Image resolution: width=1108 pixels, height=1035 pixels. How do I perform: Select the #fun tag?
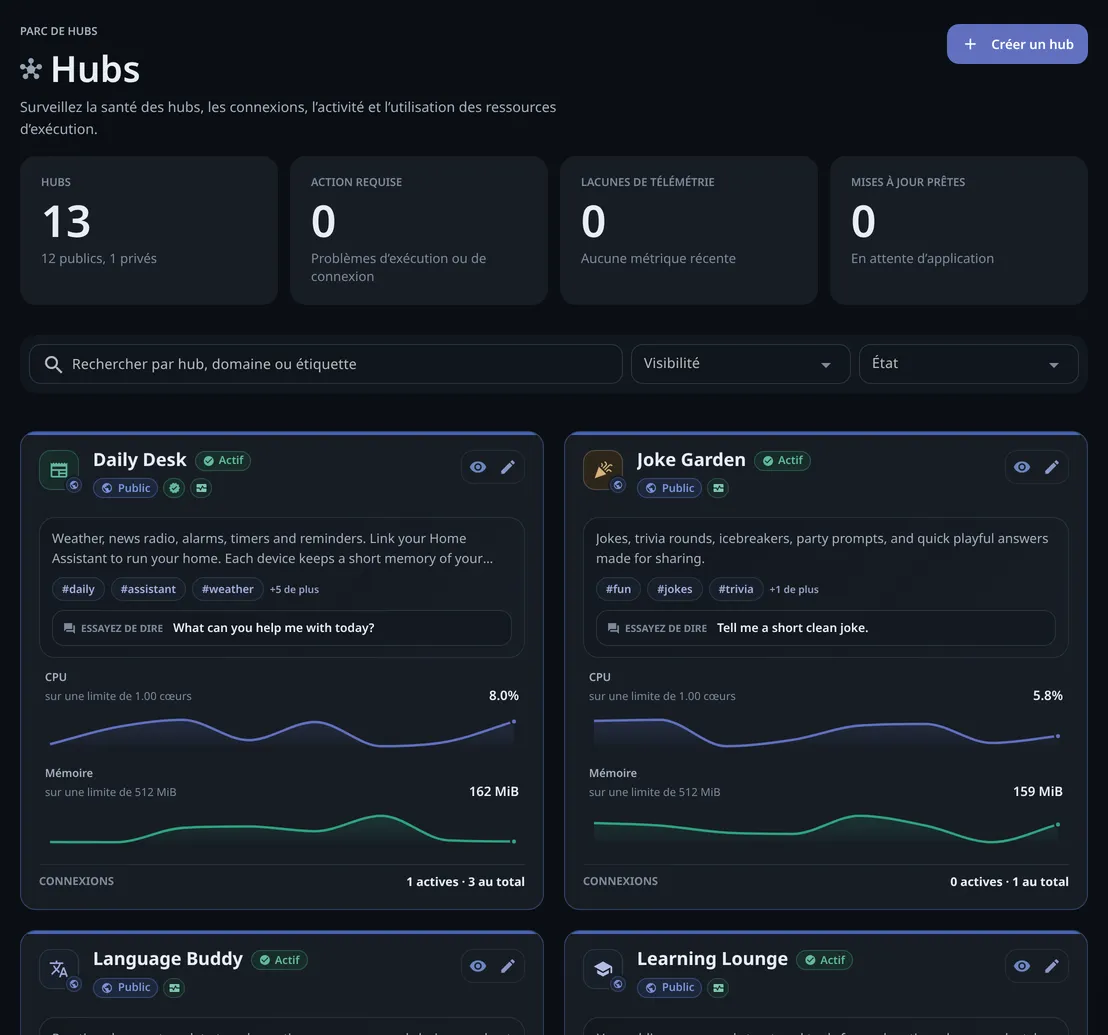pos(618,589)
